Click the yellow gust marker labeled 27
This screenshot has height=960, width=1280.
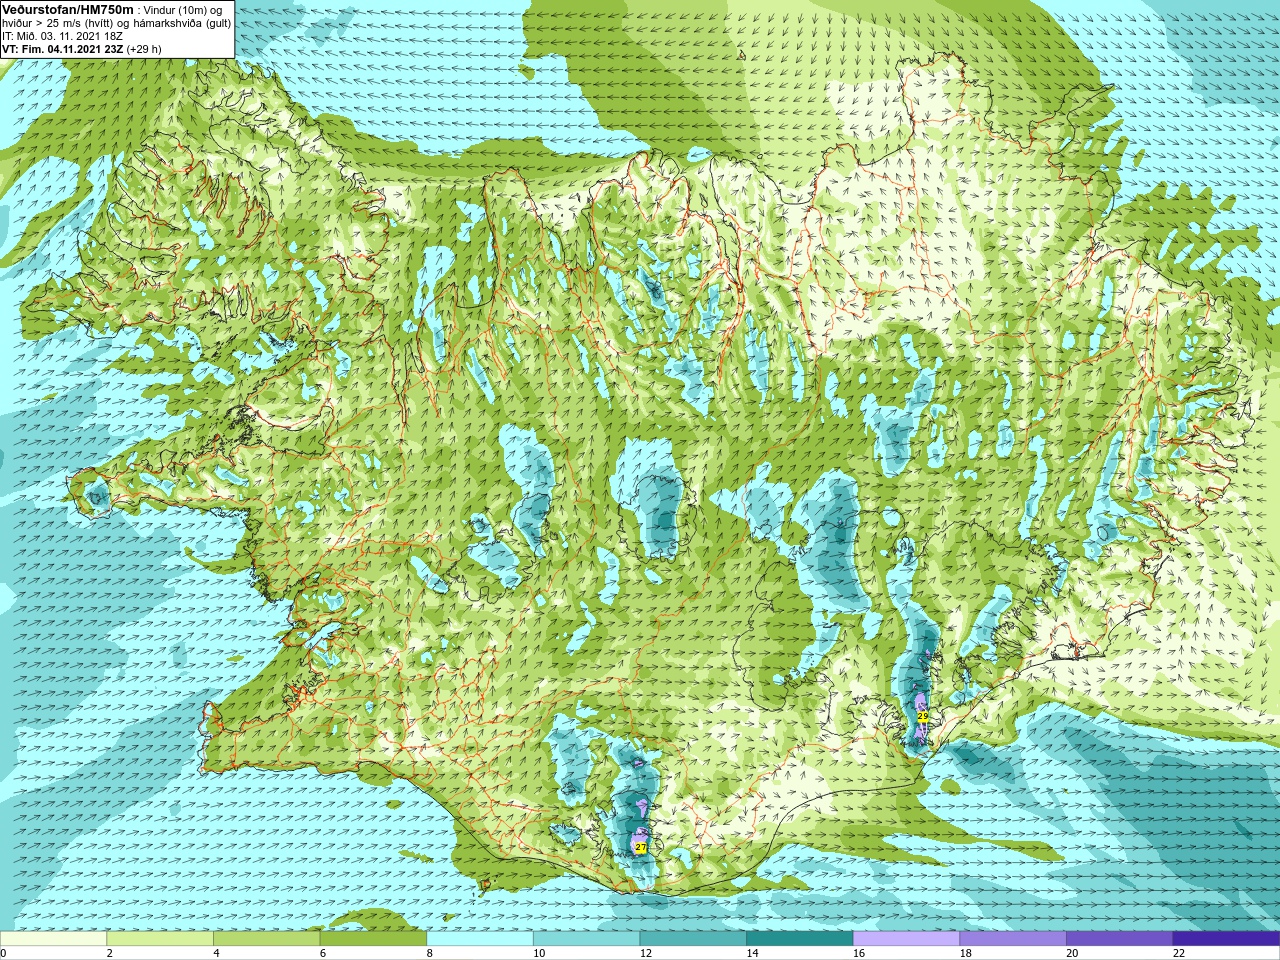click(x=641, y=847)
